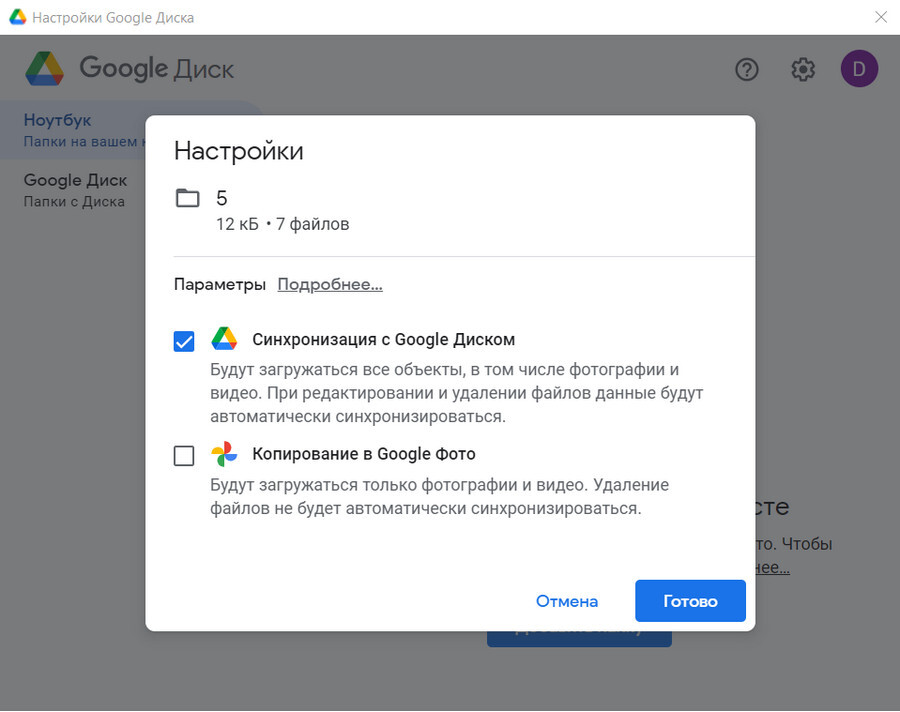Image resolution: width=900 pixels, height=712 pixels.
Task: Confirm with the Готово button
Action: 690,601
